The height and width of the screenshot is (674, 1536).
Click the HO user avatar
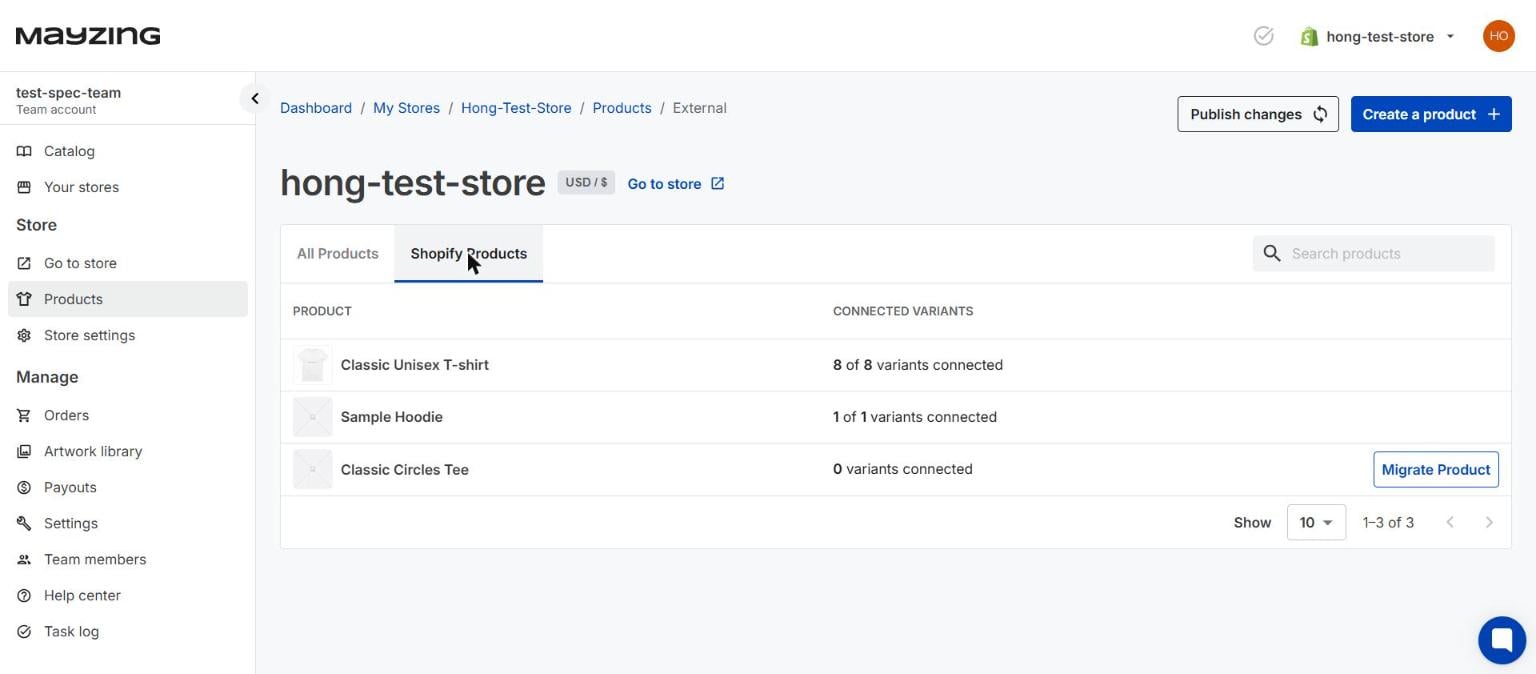click(1498, 36)
